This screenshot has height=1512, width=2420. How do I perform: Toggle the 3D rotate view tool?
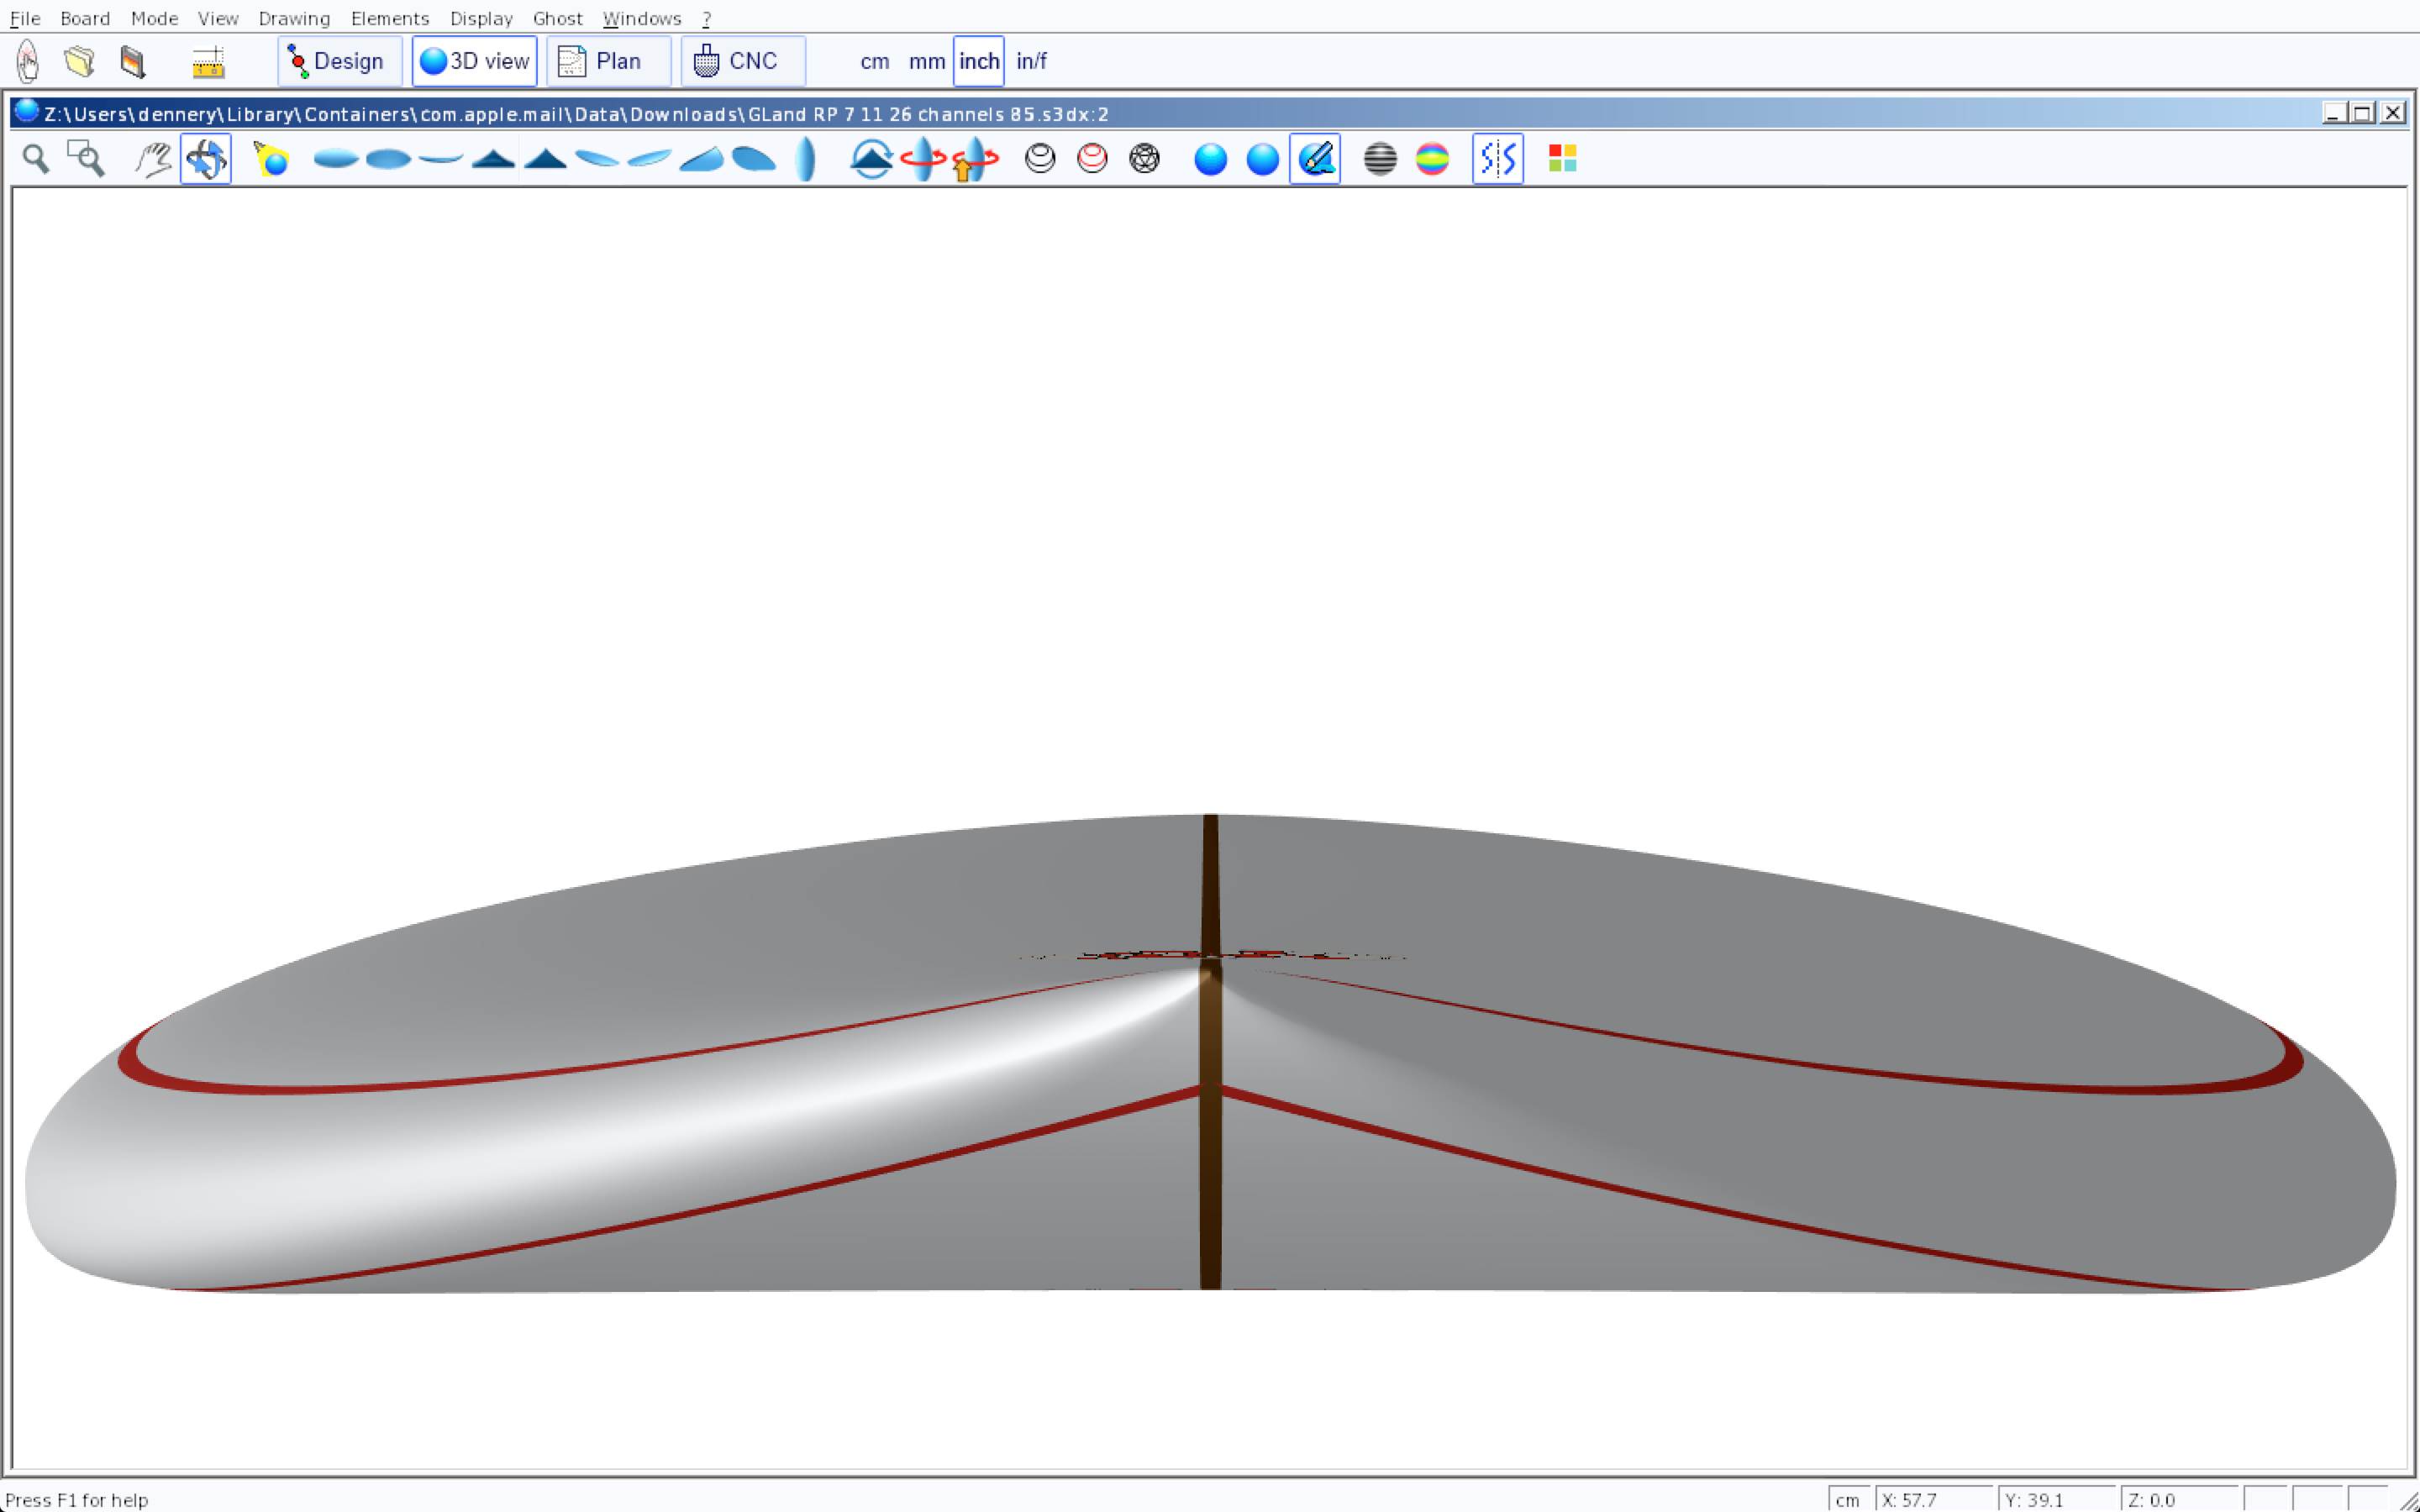[206, 159]
